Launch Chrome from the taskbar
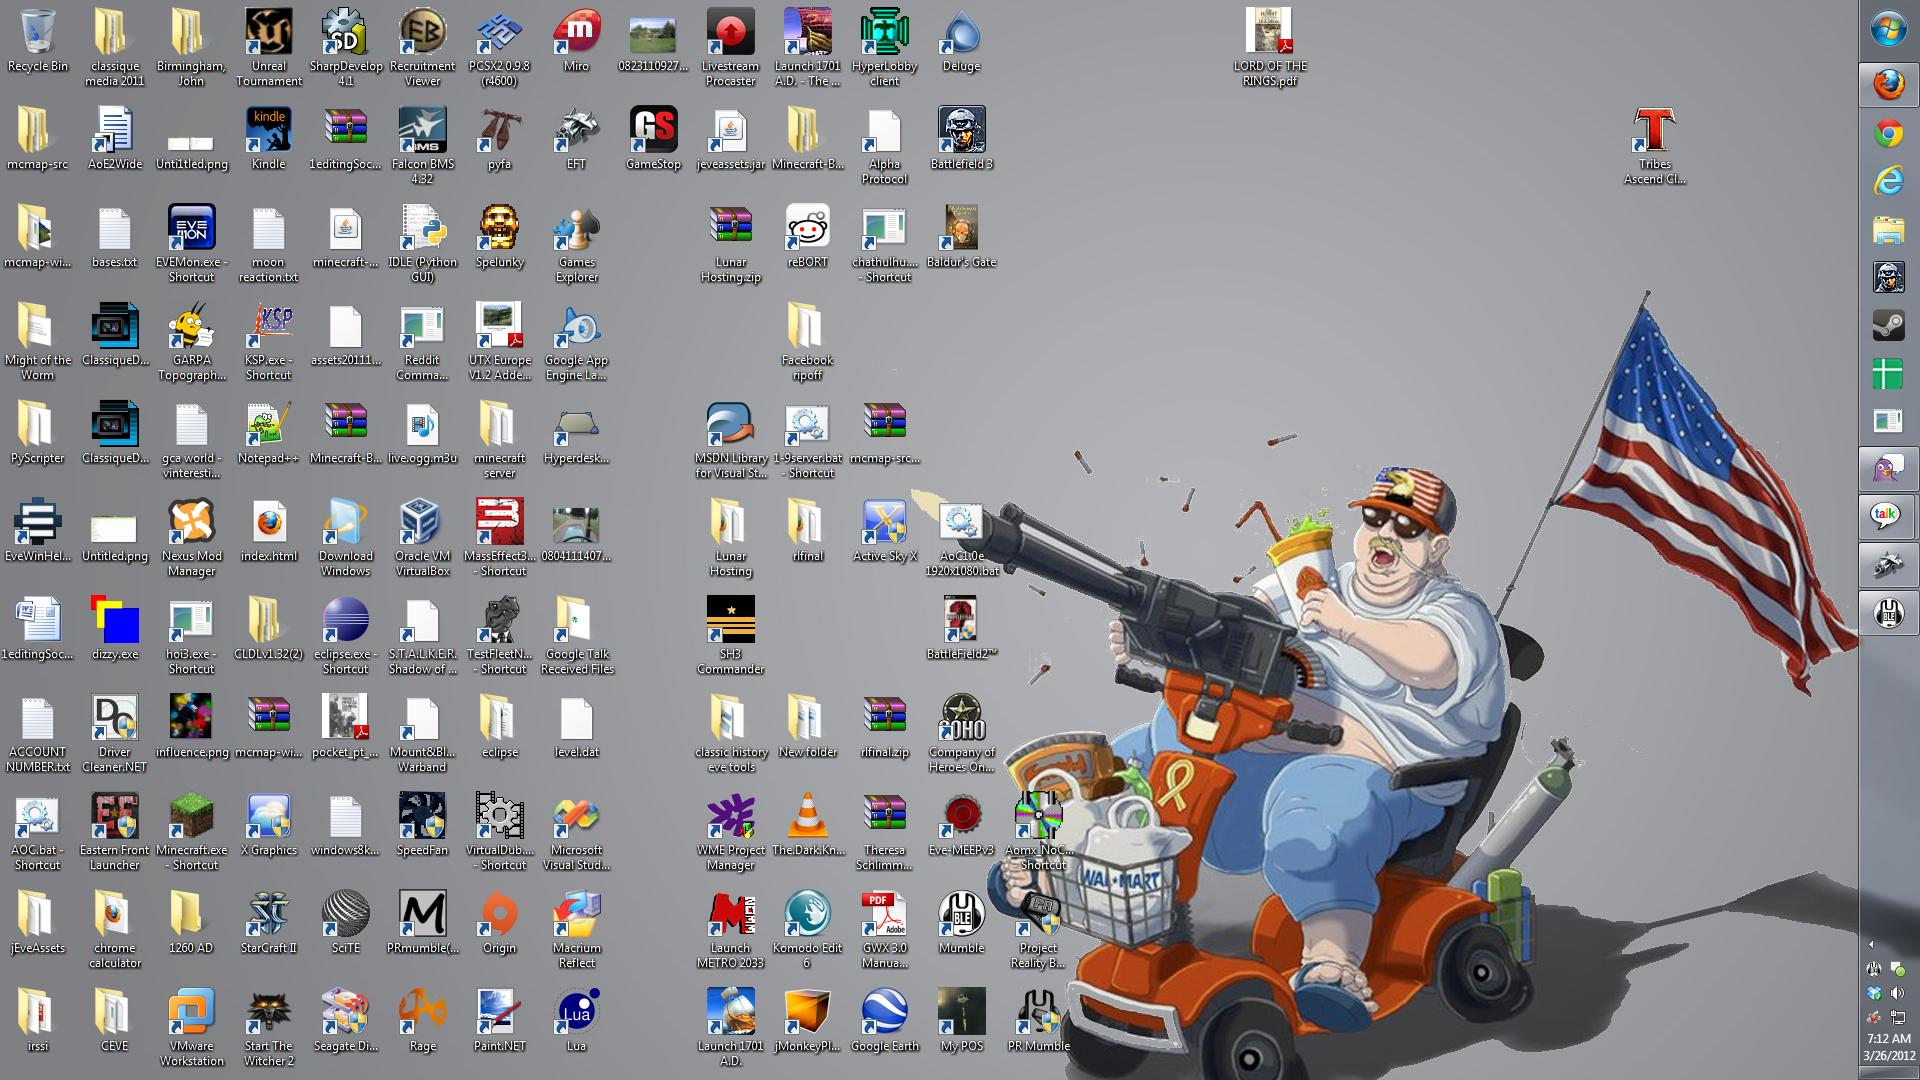The width and height of the screenshot is (1920, 1080). 1888,133
